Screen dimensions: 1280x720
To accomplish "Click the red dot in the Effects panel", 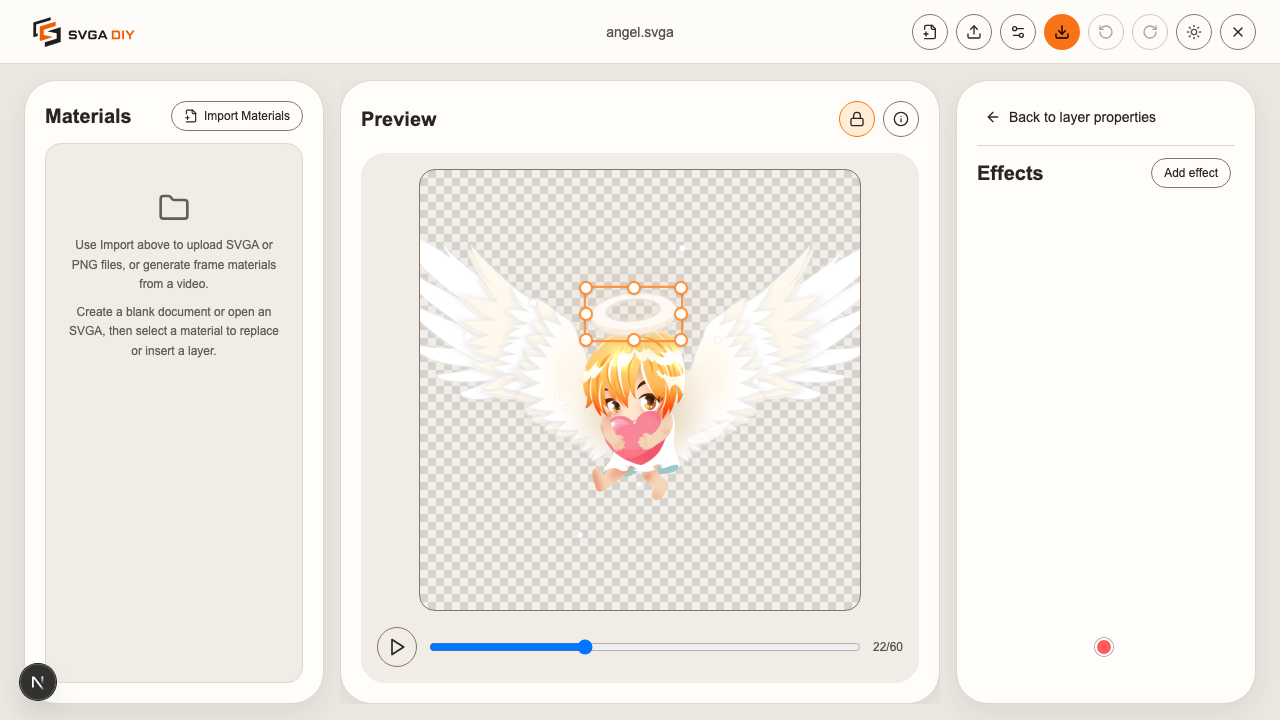I will click(x=1104, y=647).
